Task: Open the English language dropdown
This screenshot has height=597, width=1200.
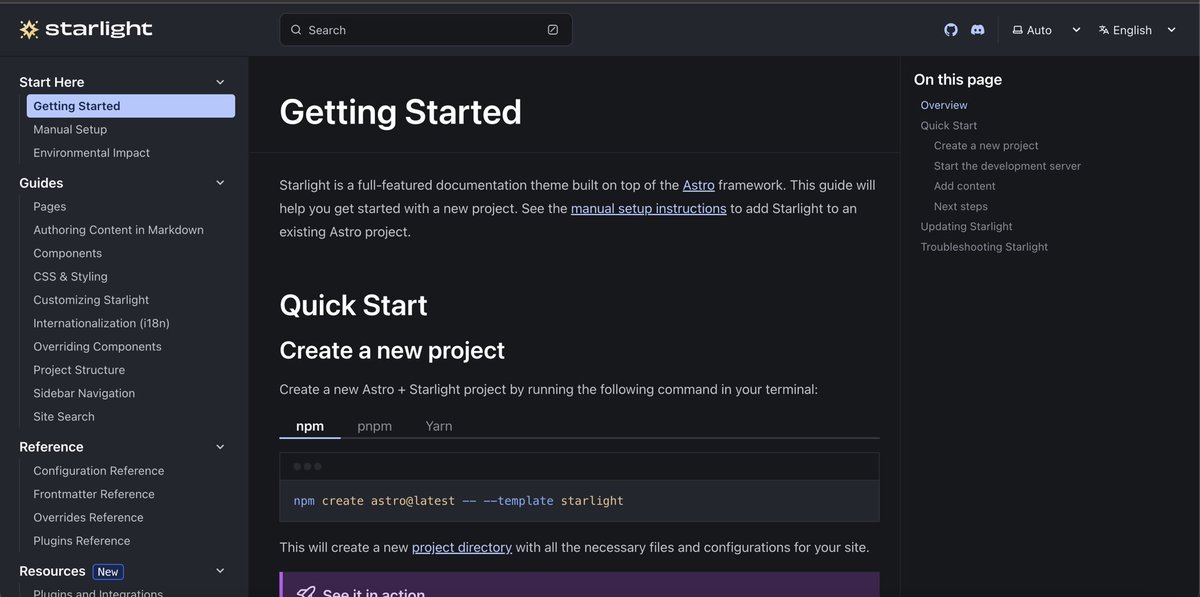Action: click(x=1138, y=30)
